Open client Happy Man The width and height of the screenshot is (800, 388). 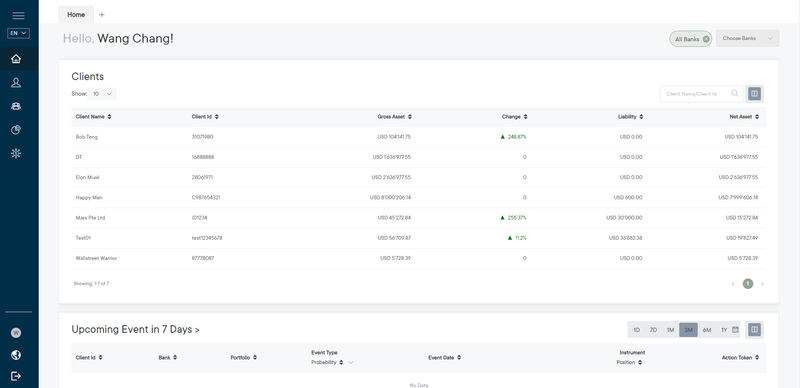[89, 198]
